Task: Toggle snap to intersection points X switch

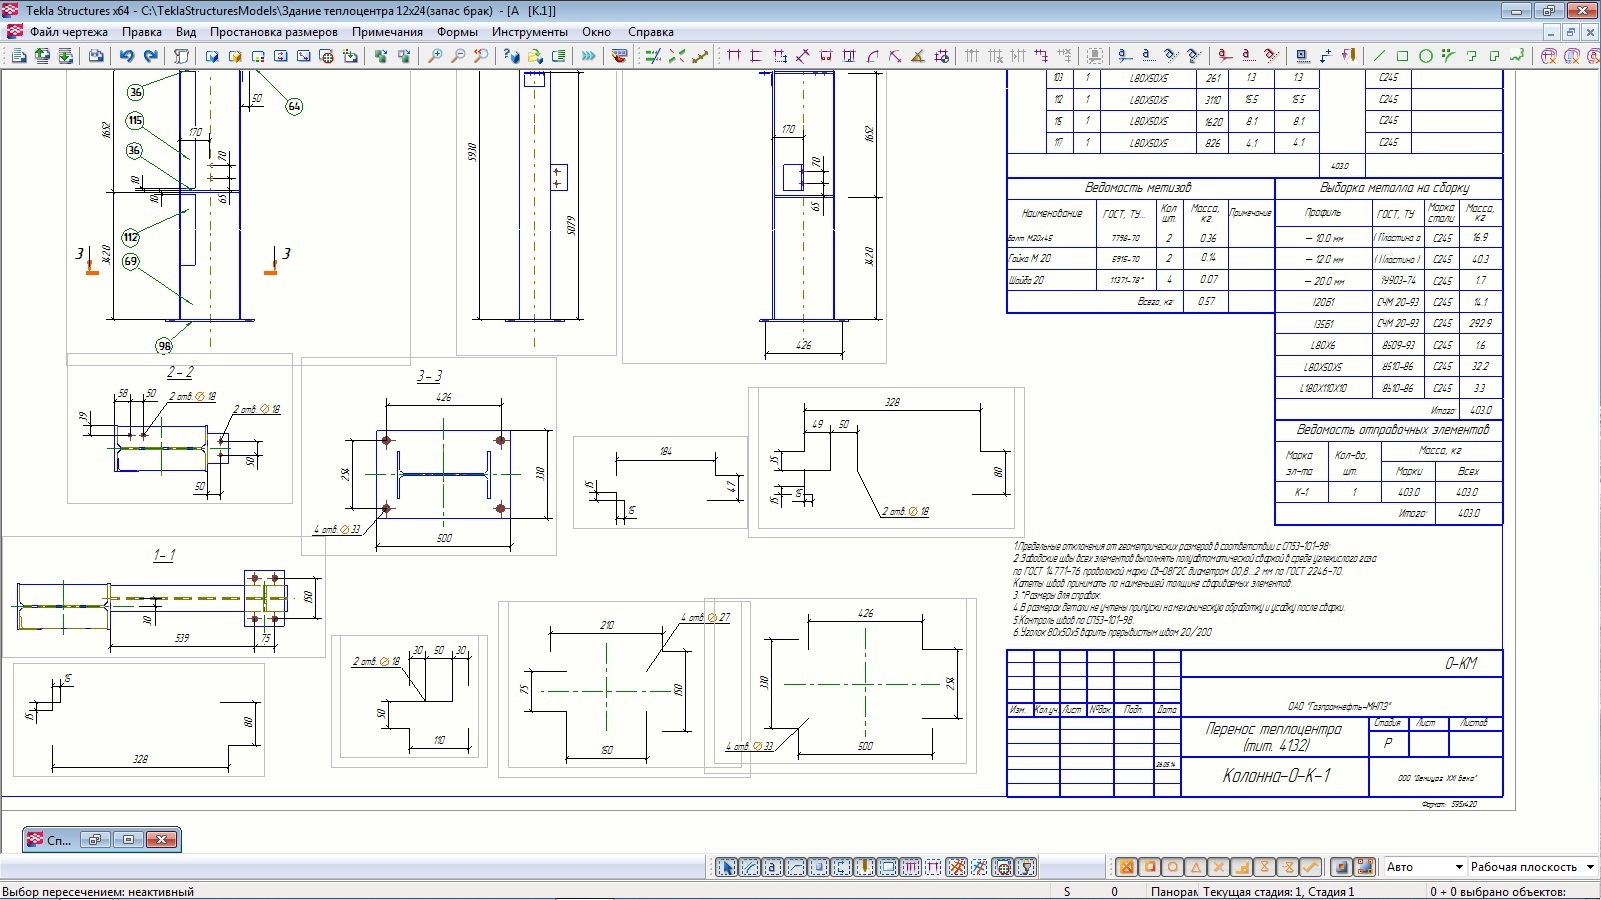Action: [x=1218, y=867]
